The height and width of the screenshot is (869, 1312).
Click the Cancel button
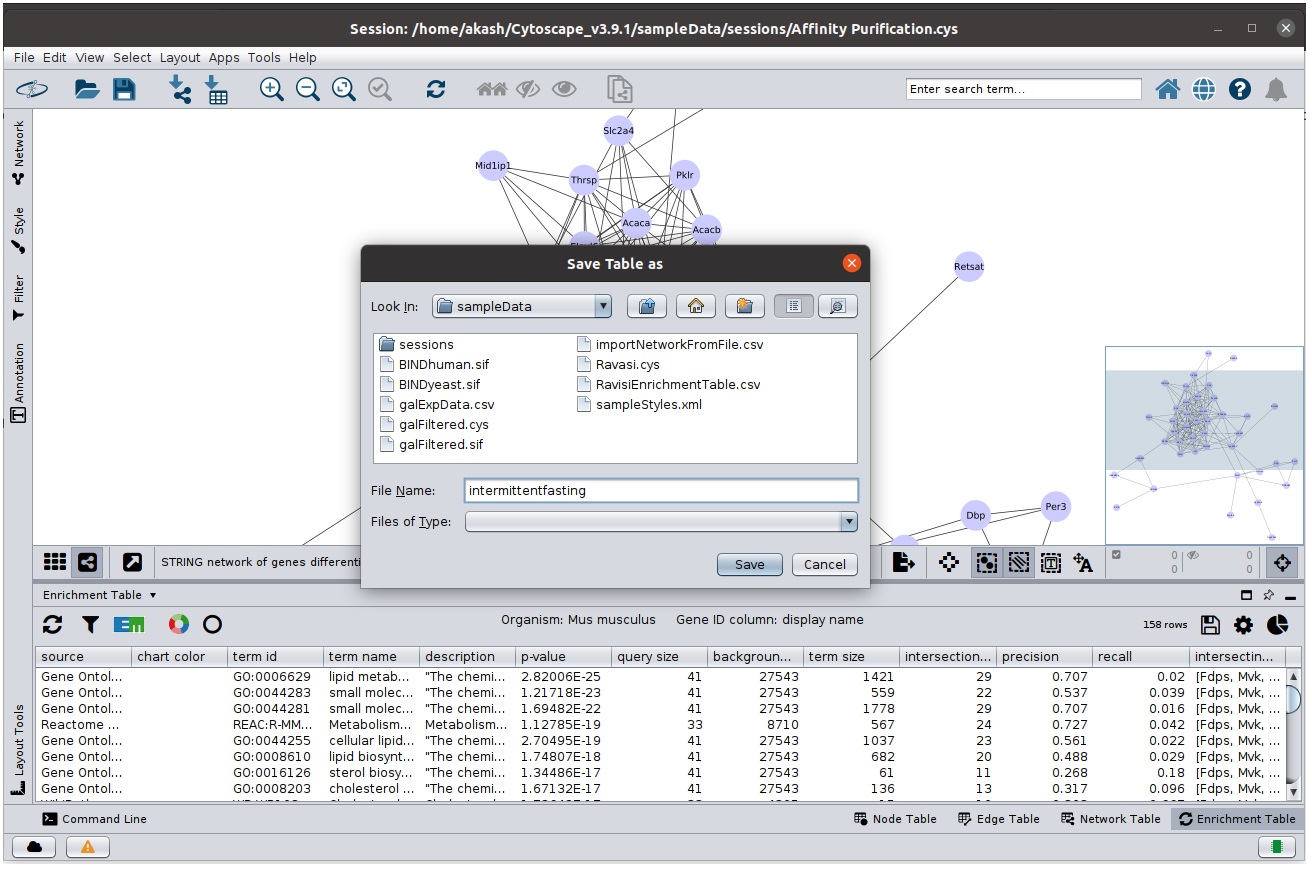(x=824, y=565)
